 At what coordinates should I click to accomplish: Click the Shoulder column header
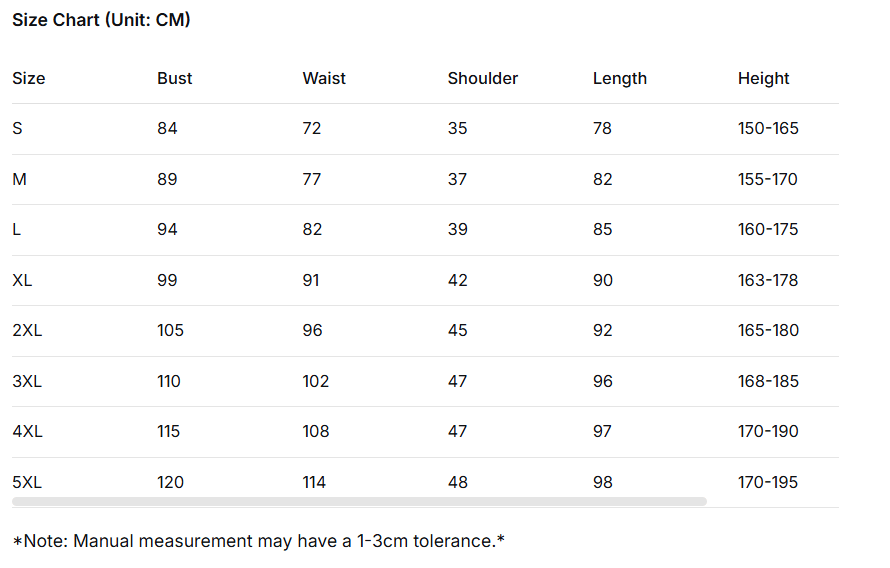[483, 78]
